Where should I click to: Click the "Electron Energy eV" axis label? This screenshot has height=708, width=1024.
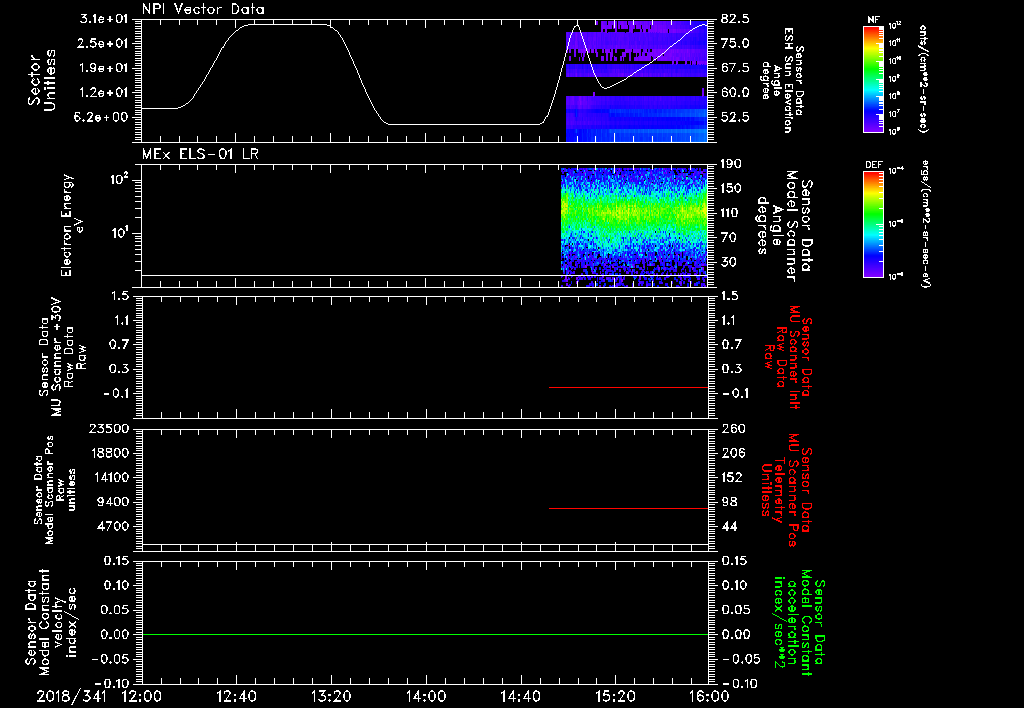pos(72,225)
